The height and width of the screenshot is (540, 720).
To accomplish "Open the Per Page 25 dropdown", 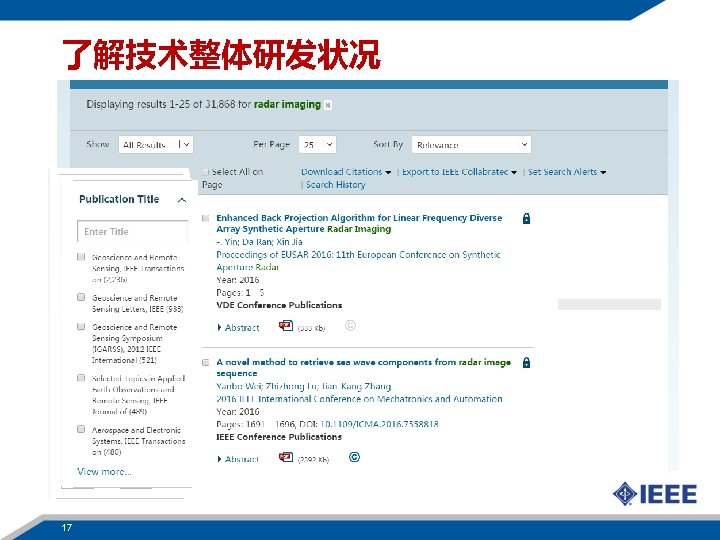I will (x=317, y=145).
